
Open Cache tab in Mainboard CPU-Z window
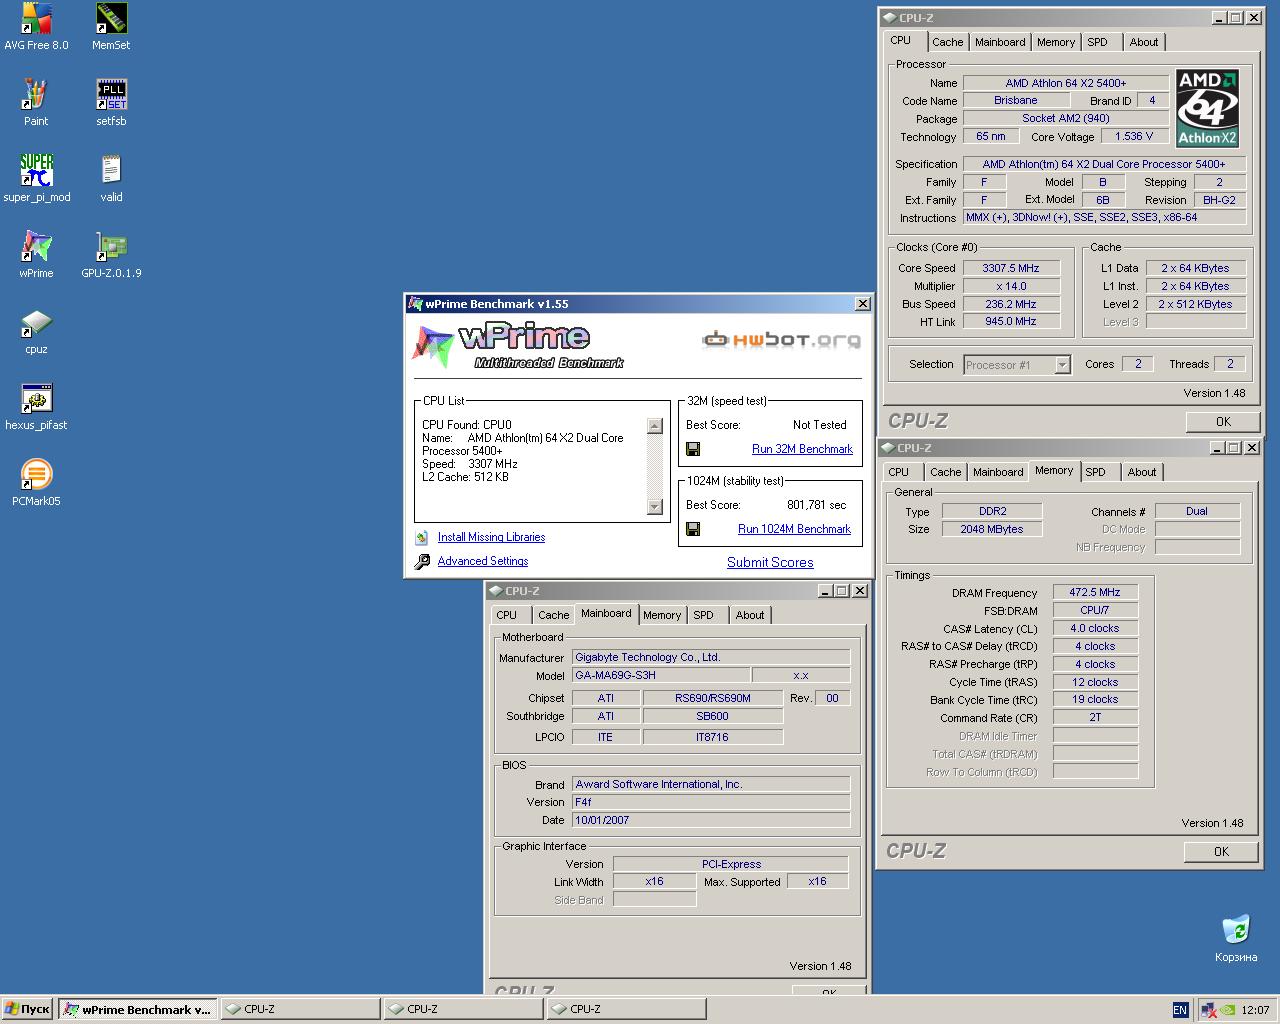pyautogui.click(x=553, y=615)
